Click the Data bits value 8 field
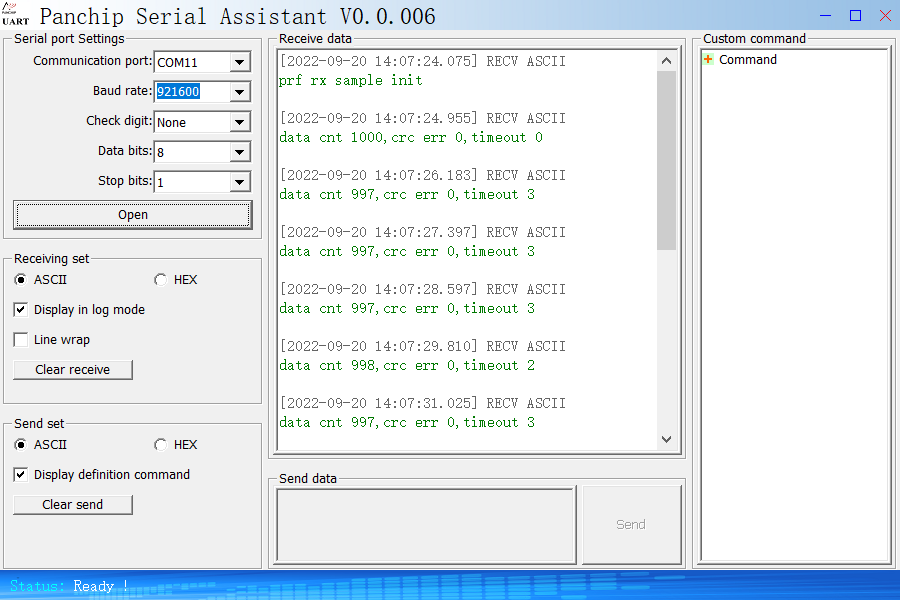The height and width of the screenshot is (600, 900). [193, 152]
